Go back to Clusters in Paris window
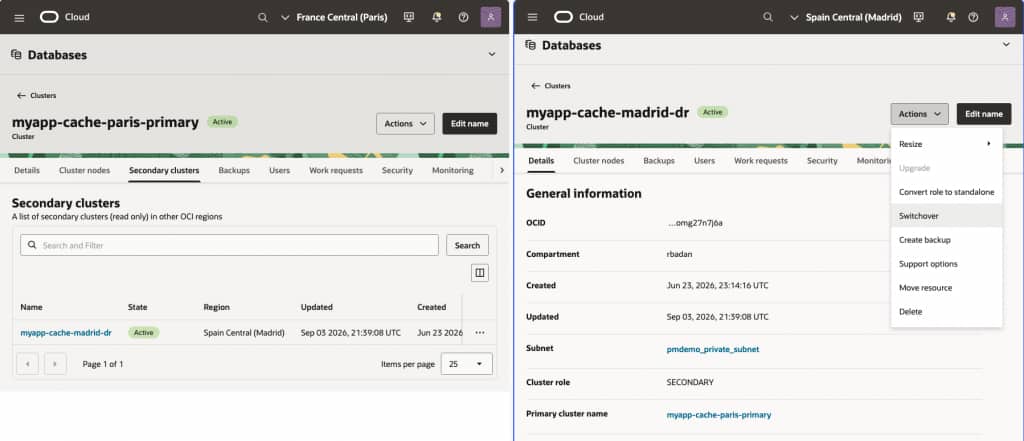 (x=37, y=95)
